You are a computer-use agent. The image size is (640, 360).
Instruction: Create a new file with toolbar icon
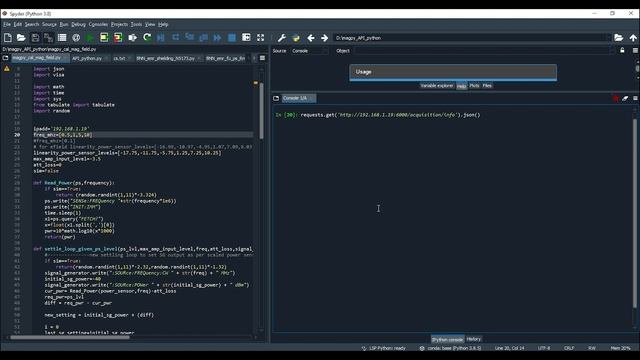click(8, 38)
